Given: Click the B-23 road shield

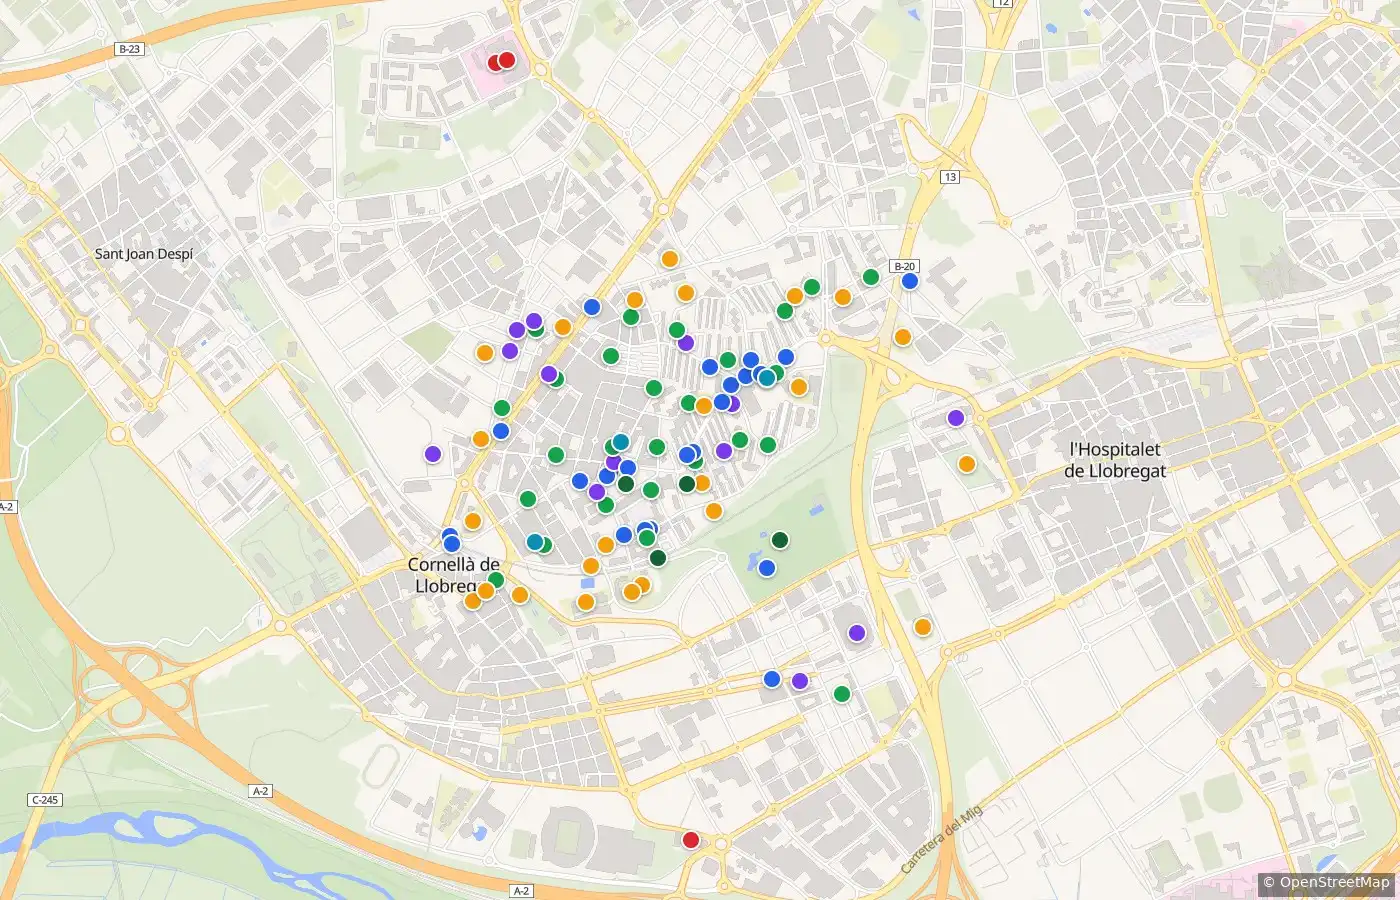Looking at the screenshot, I should coord(129,49).
